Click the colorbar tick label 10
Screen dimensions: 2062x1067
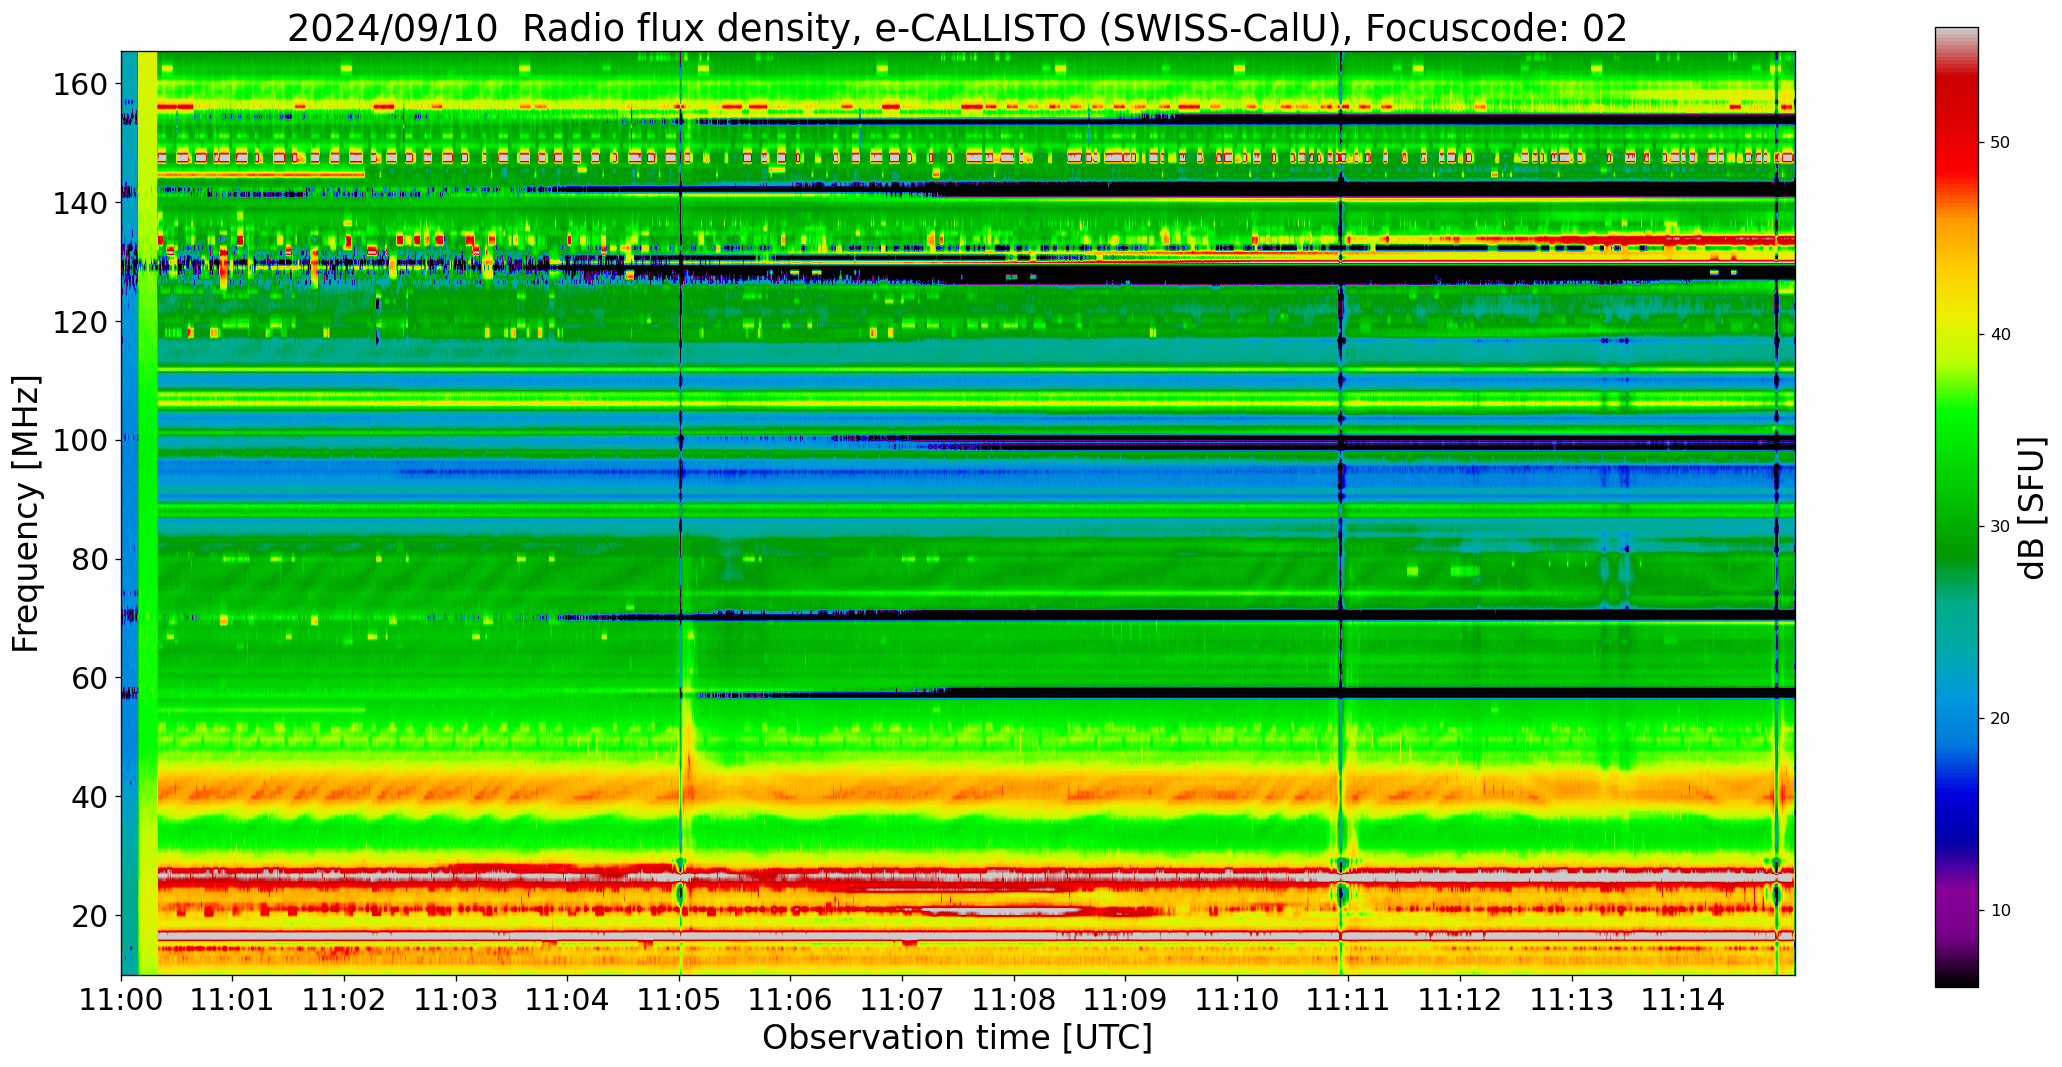[2000, 910]
